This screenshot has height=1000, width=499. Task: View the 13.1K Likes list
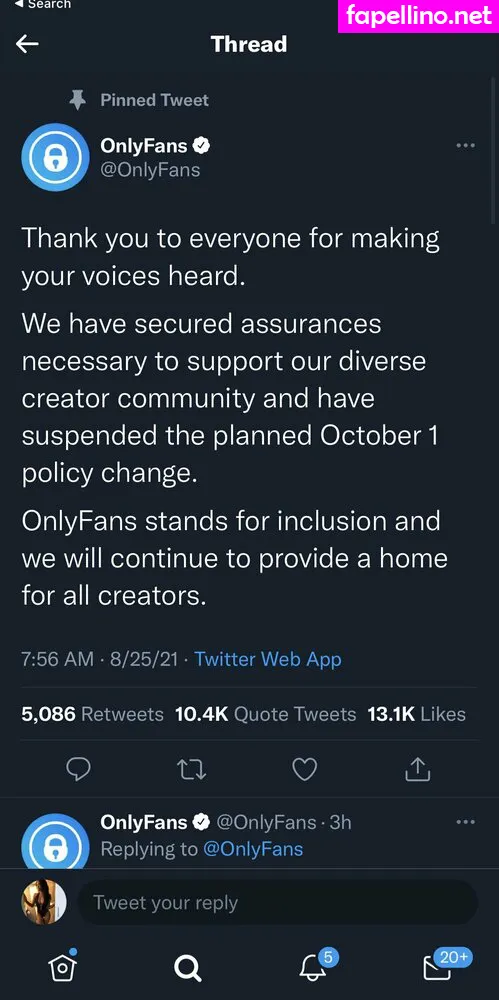(417, 714)
